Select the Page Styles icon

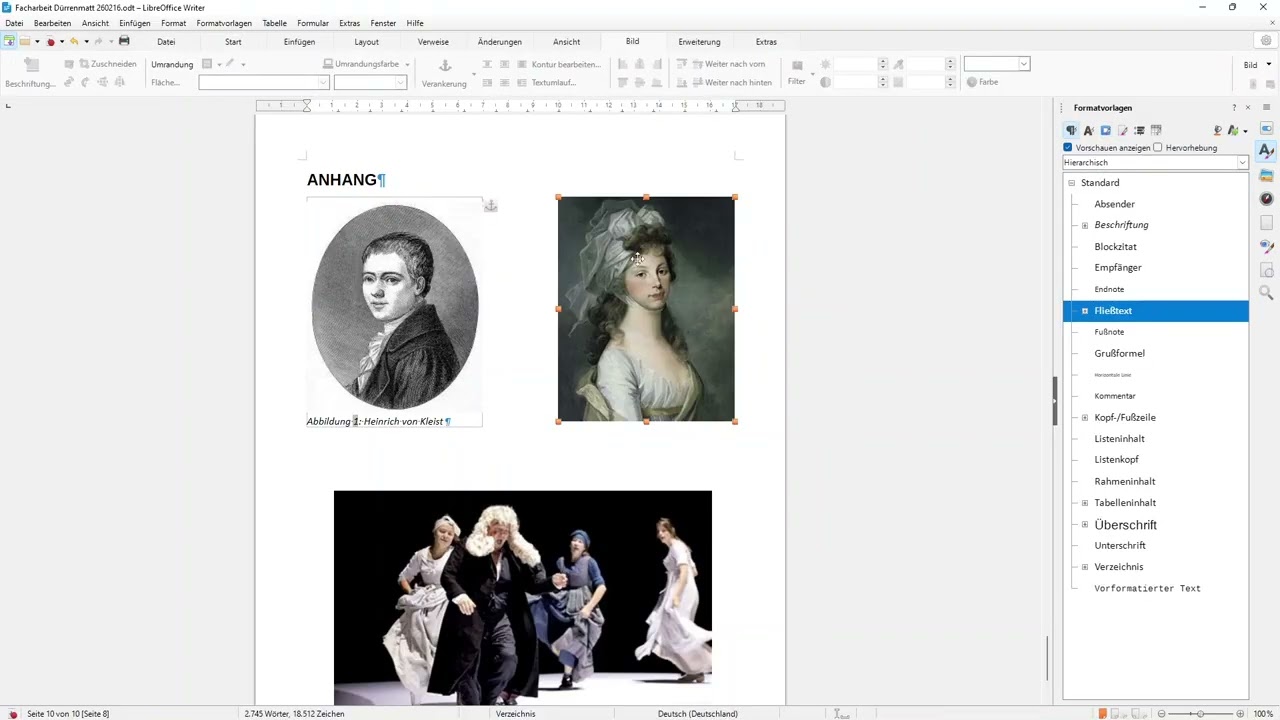coord(1122,130)
